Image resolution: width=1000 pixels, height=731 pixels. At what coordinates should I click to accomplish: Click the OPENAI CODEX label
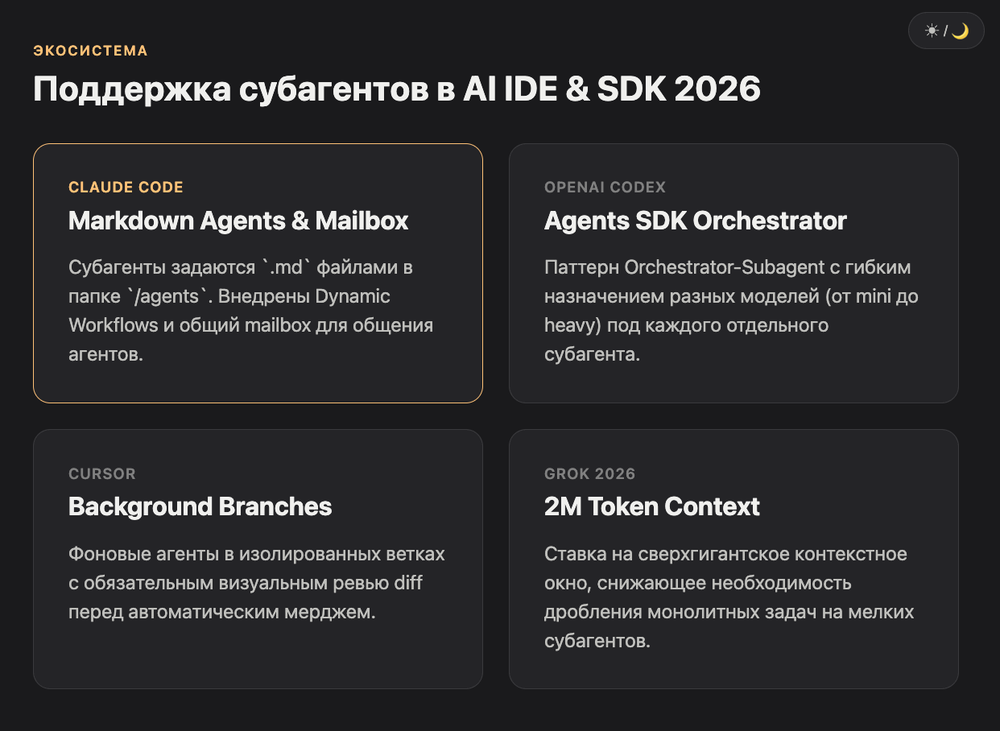click(x=605, y=187)
